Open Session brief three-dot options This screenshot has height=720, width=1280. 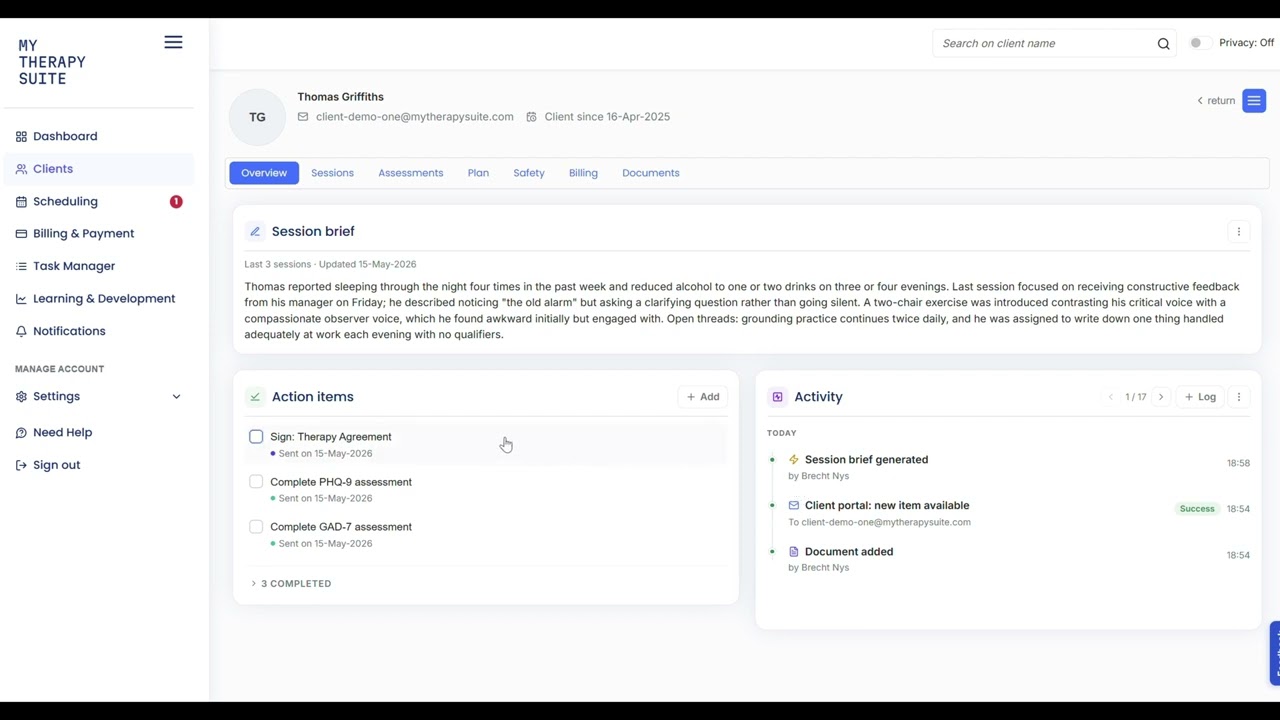pos(1238,232)
